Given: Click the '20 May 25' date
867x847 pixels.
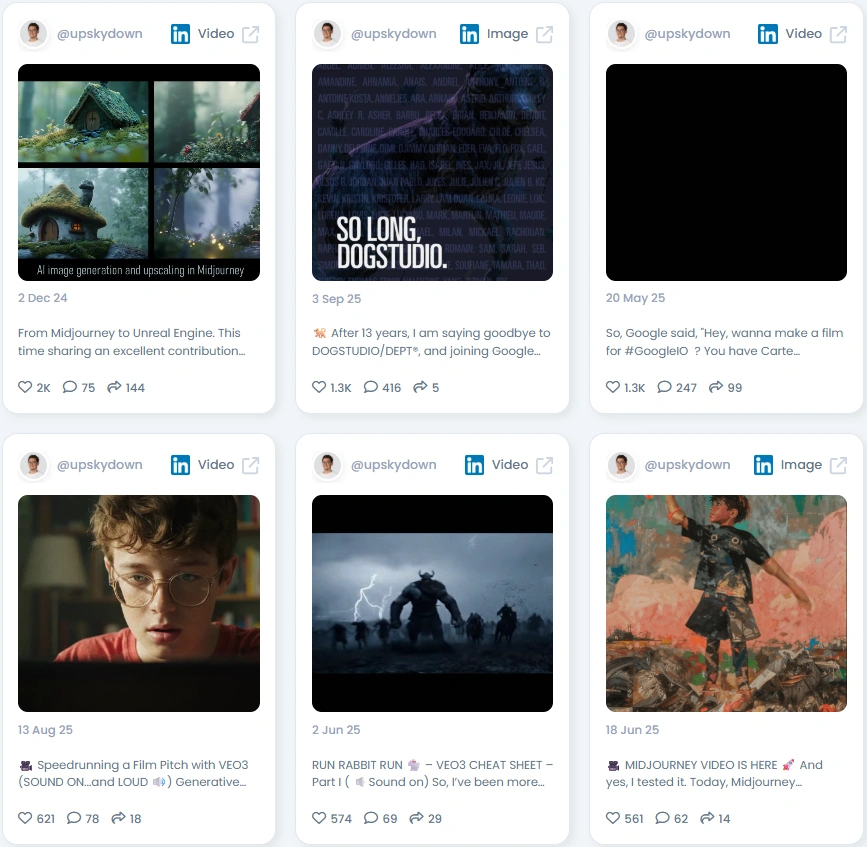Looking at the screenshot, I should [x=635, y=298].
